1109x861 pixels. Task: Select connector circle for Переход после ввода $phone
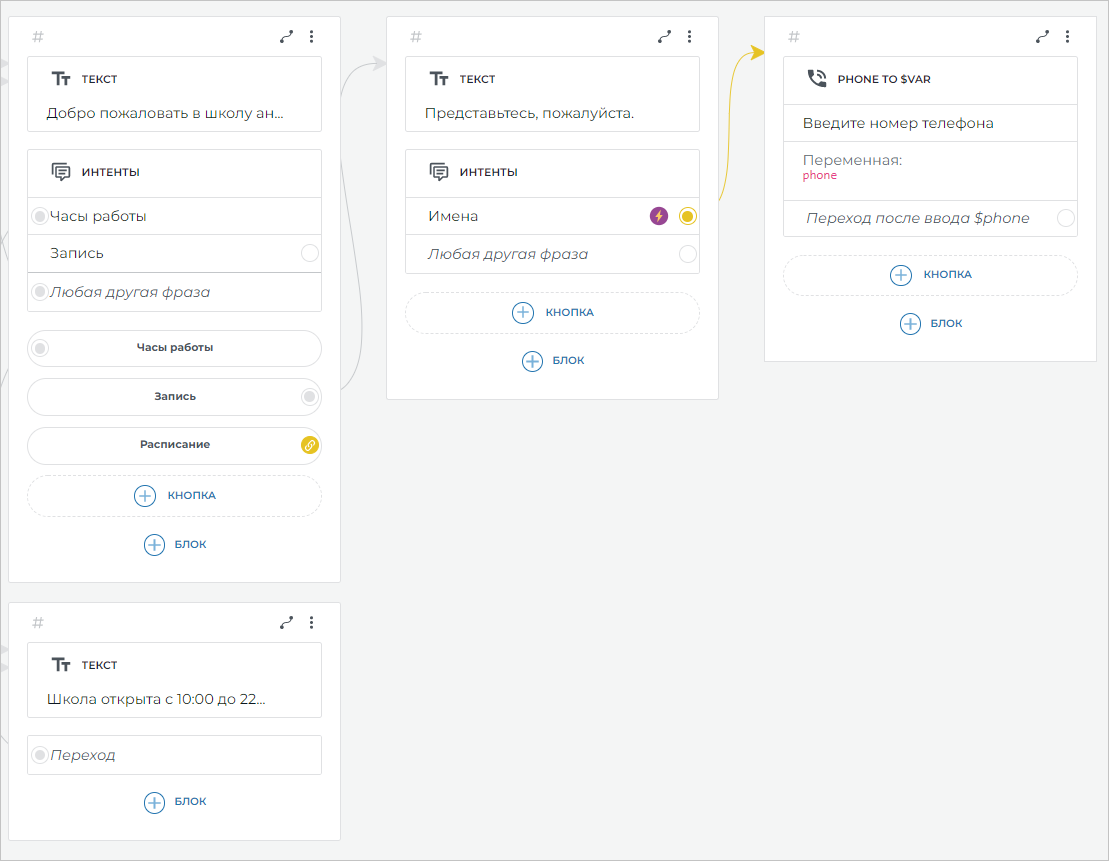tap(1066, 218)
